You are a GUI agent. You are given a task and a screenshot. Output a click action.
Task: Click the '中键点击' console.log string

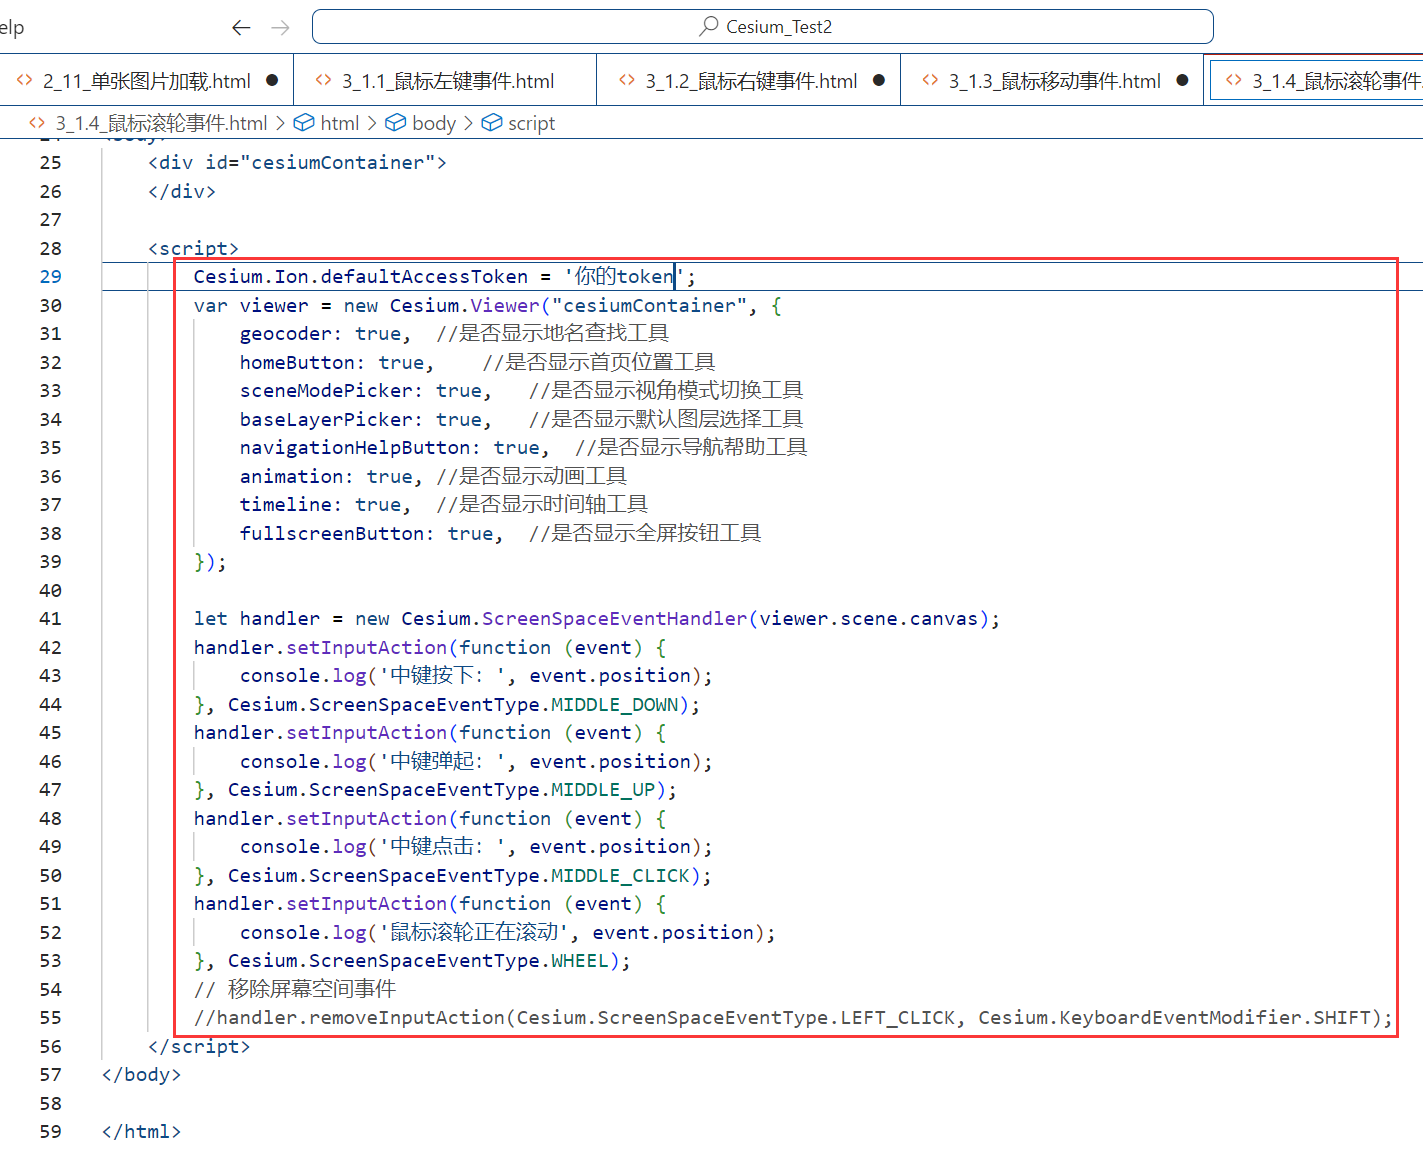coord(442,847)
